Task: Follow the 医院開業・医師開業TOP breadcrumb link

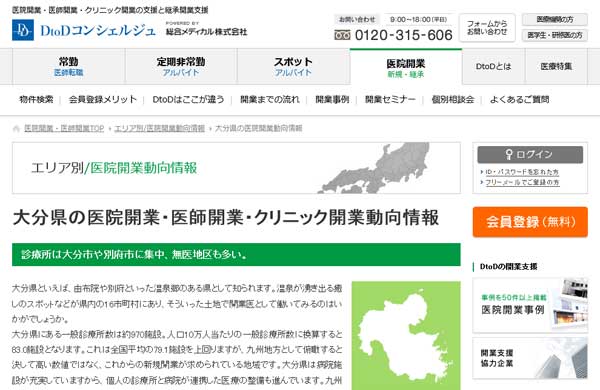Action: (x=64, y=128)
